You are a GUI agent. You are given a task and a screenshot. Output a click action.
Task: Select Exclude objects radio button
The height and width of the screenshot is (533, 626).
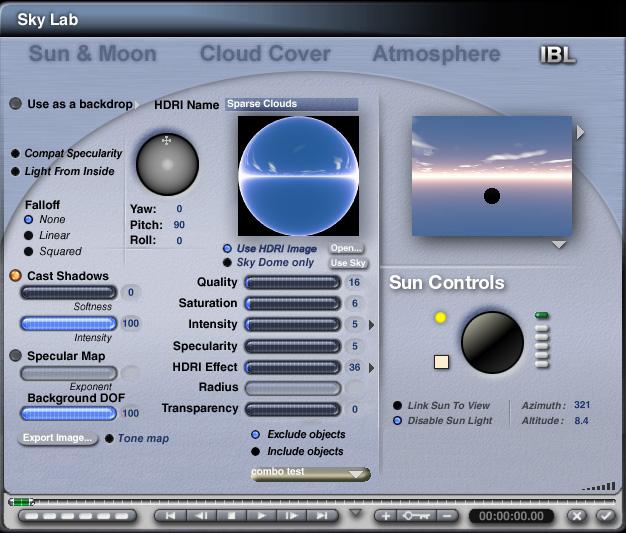256,434
